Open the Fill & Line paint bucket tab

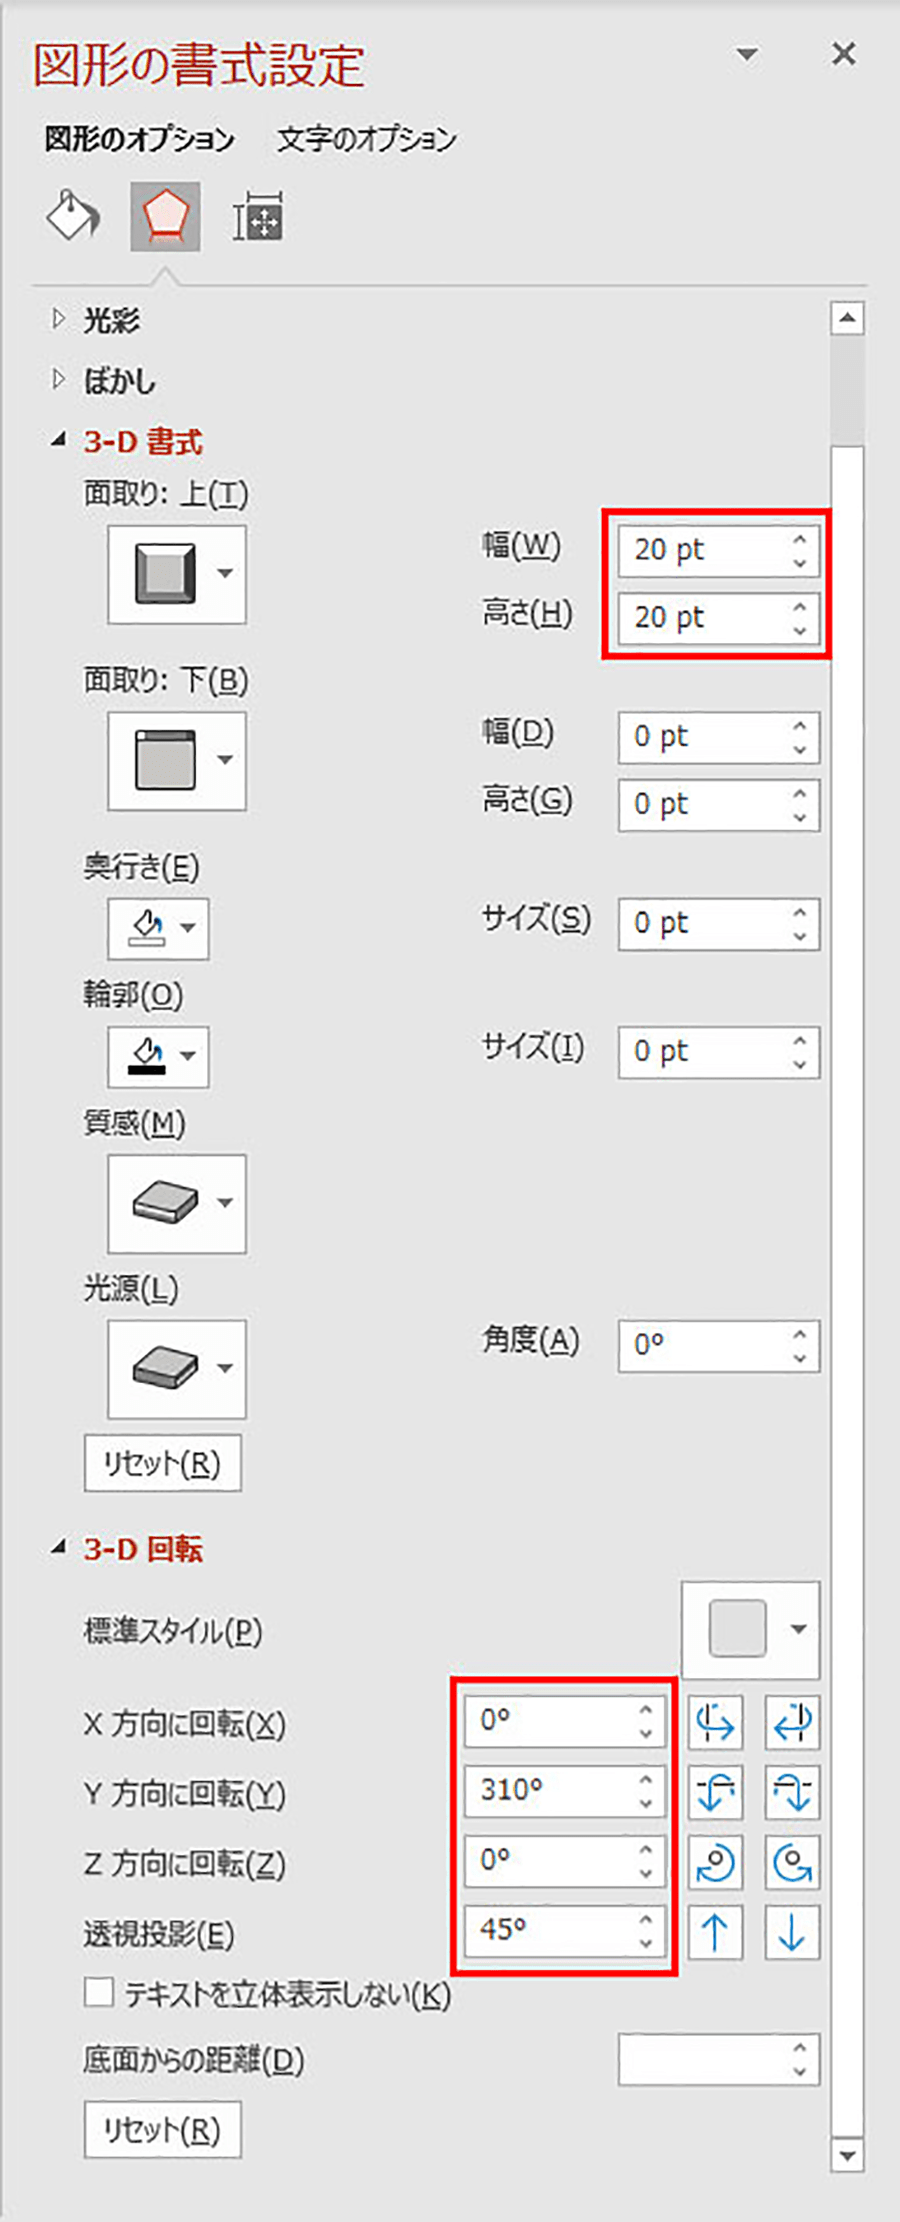coord(73,216)
